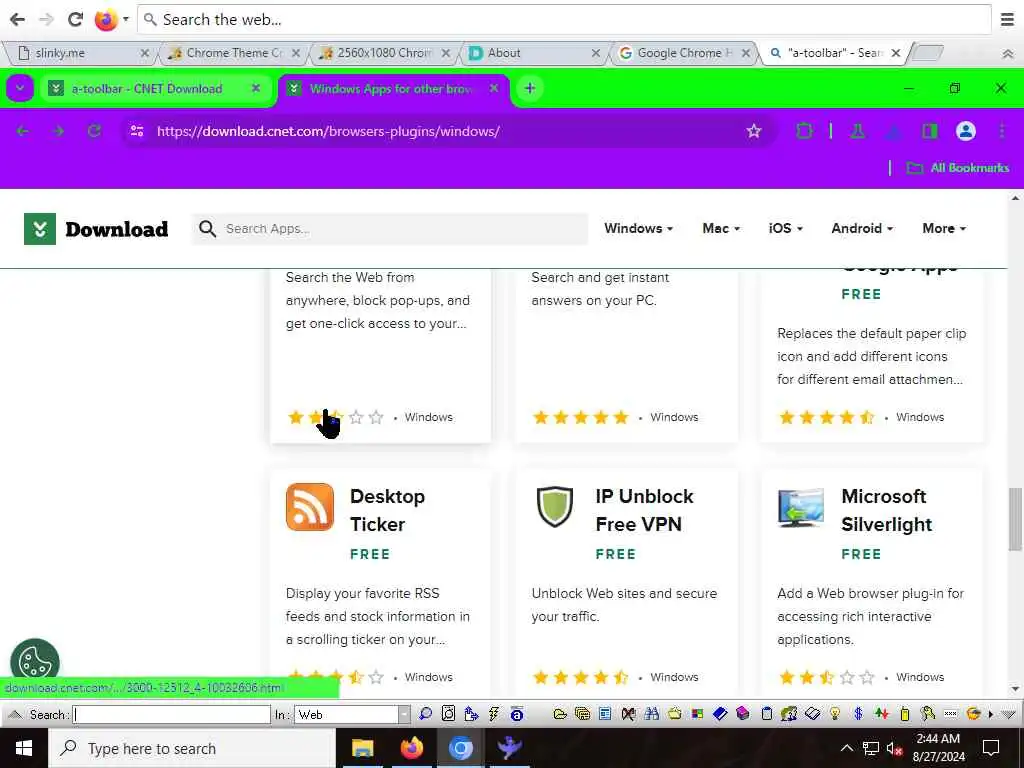Click the red-green arrows icon in the bottom toolbar
1024x768 pixels.
tap(882, 714)
